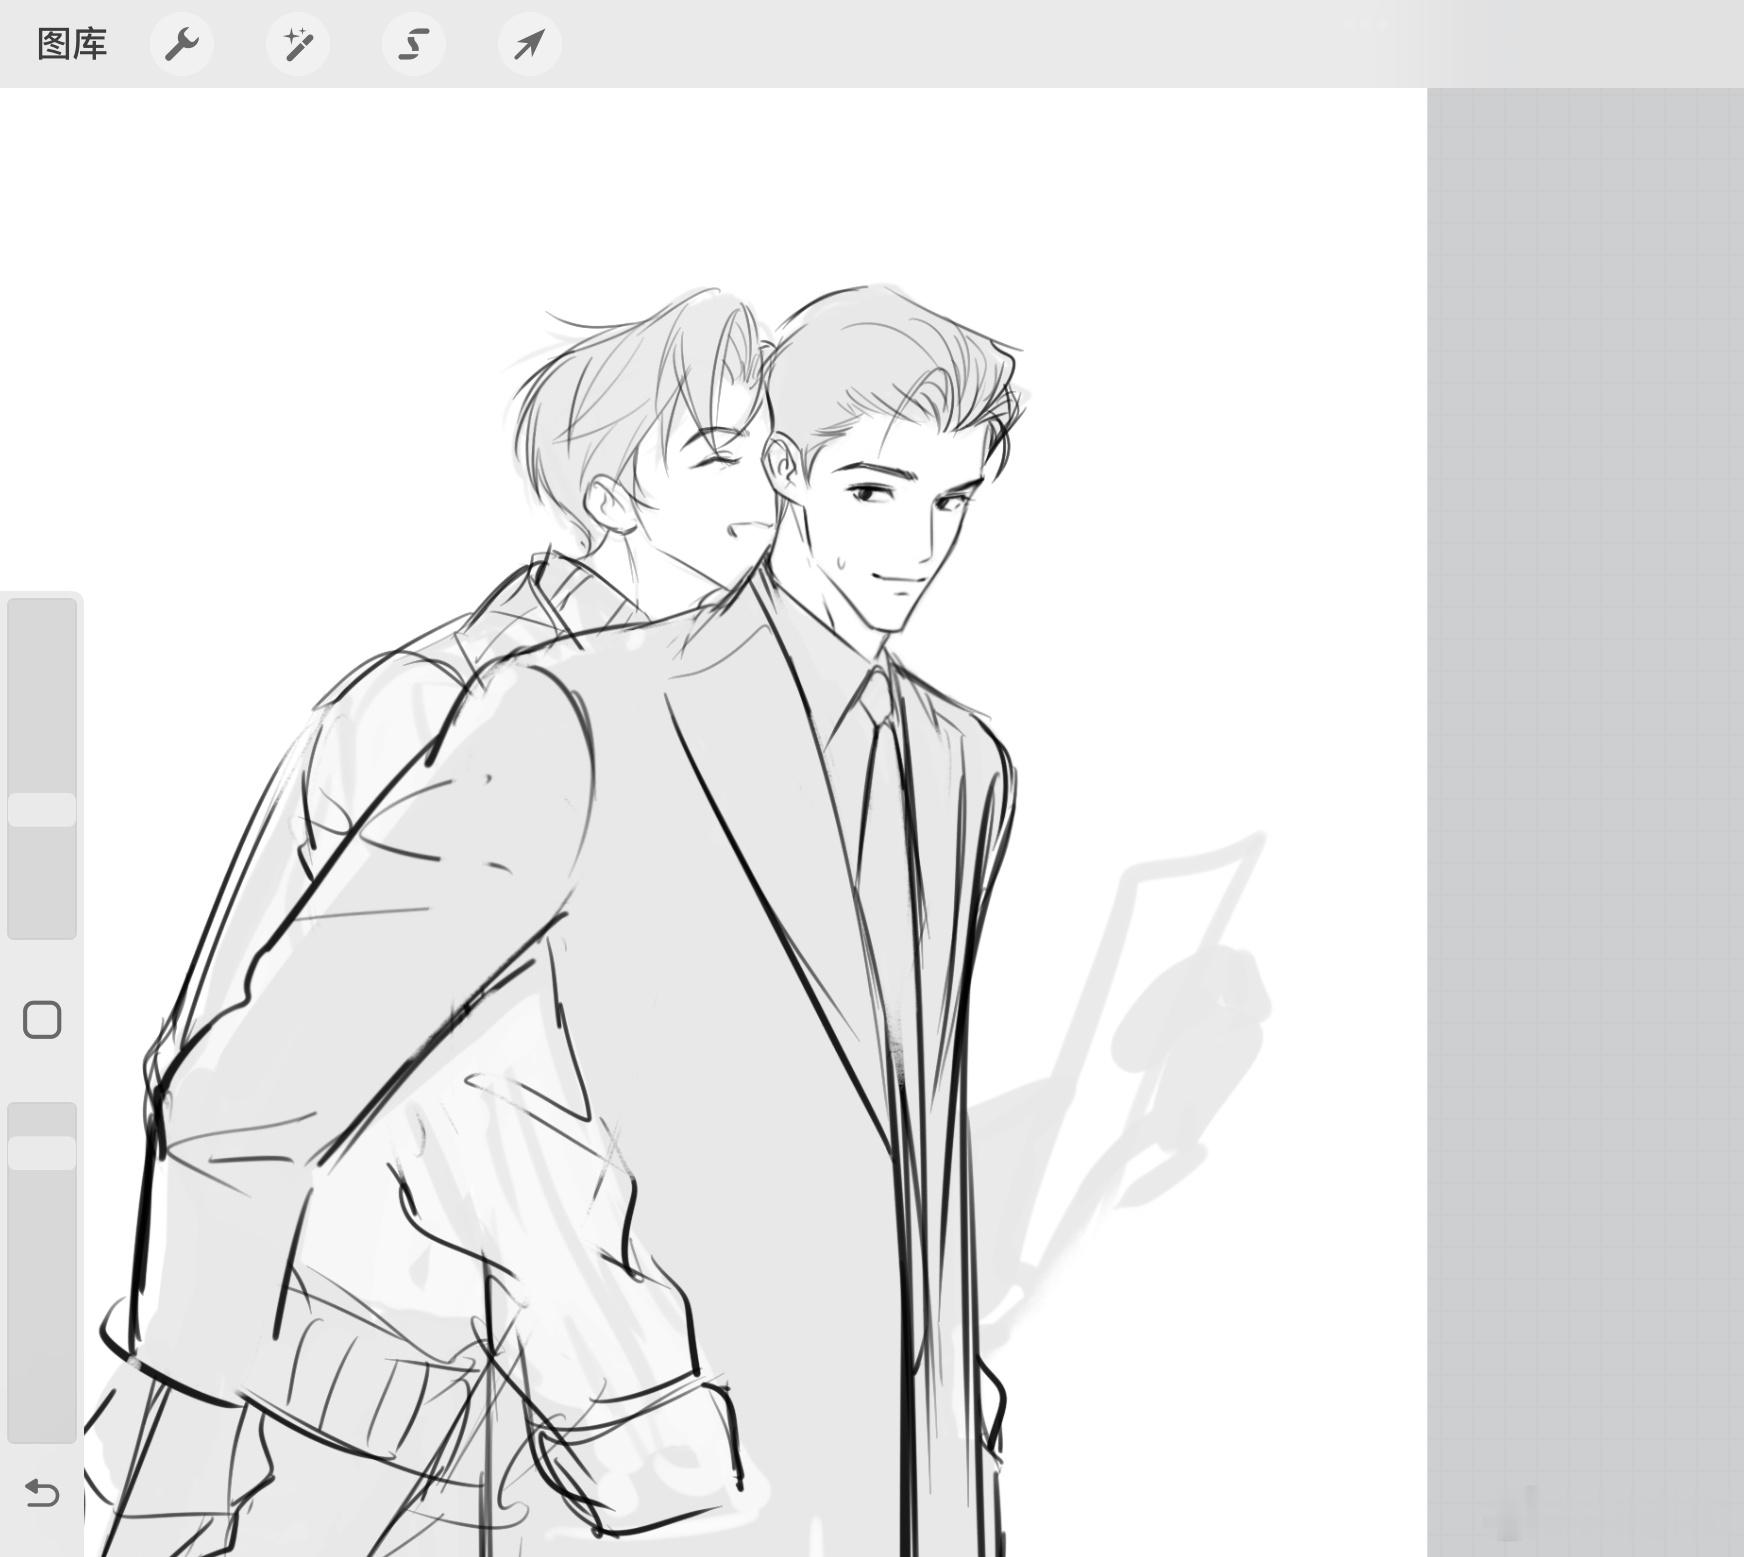
Task: Adjust the brush opacity slider handle
Action: tap(42, 1153)
